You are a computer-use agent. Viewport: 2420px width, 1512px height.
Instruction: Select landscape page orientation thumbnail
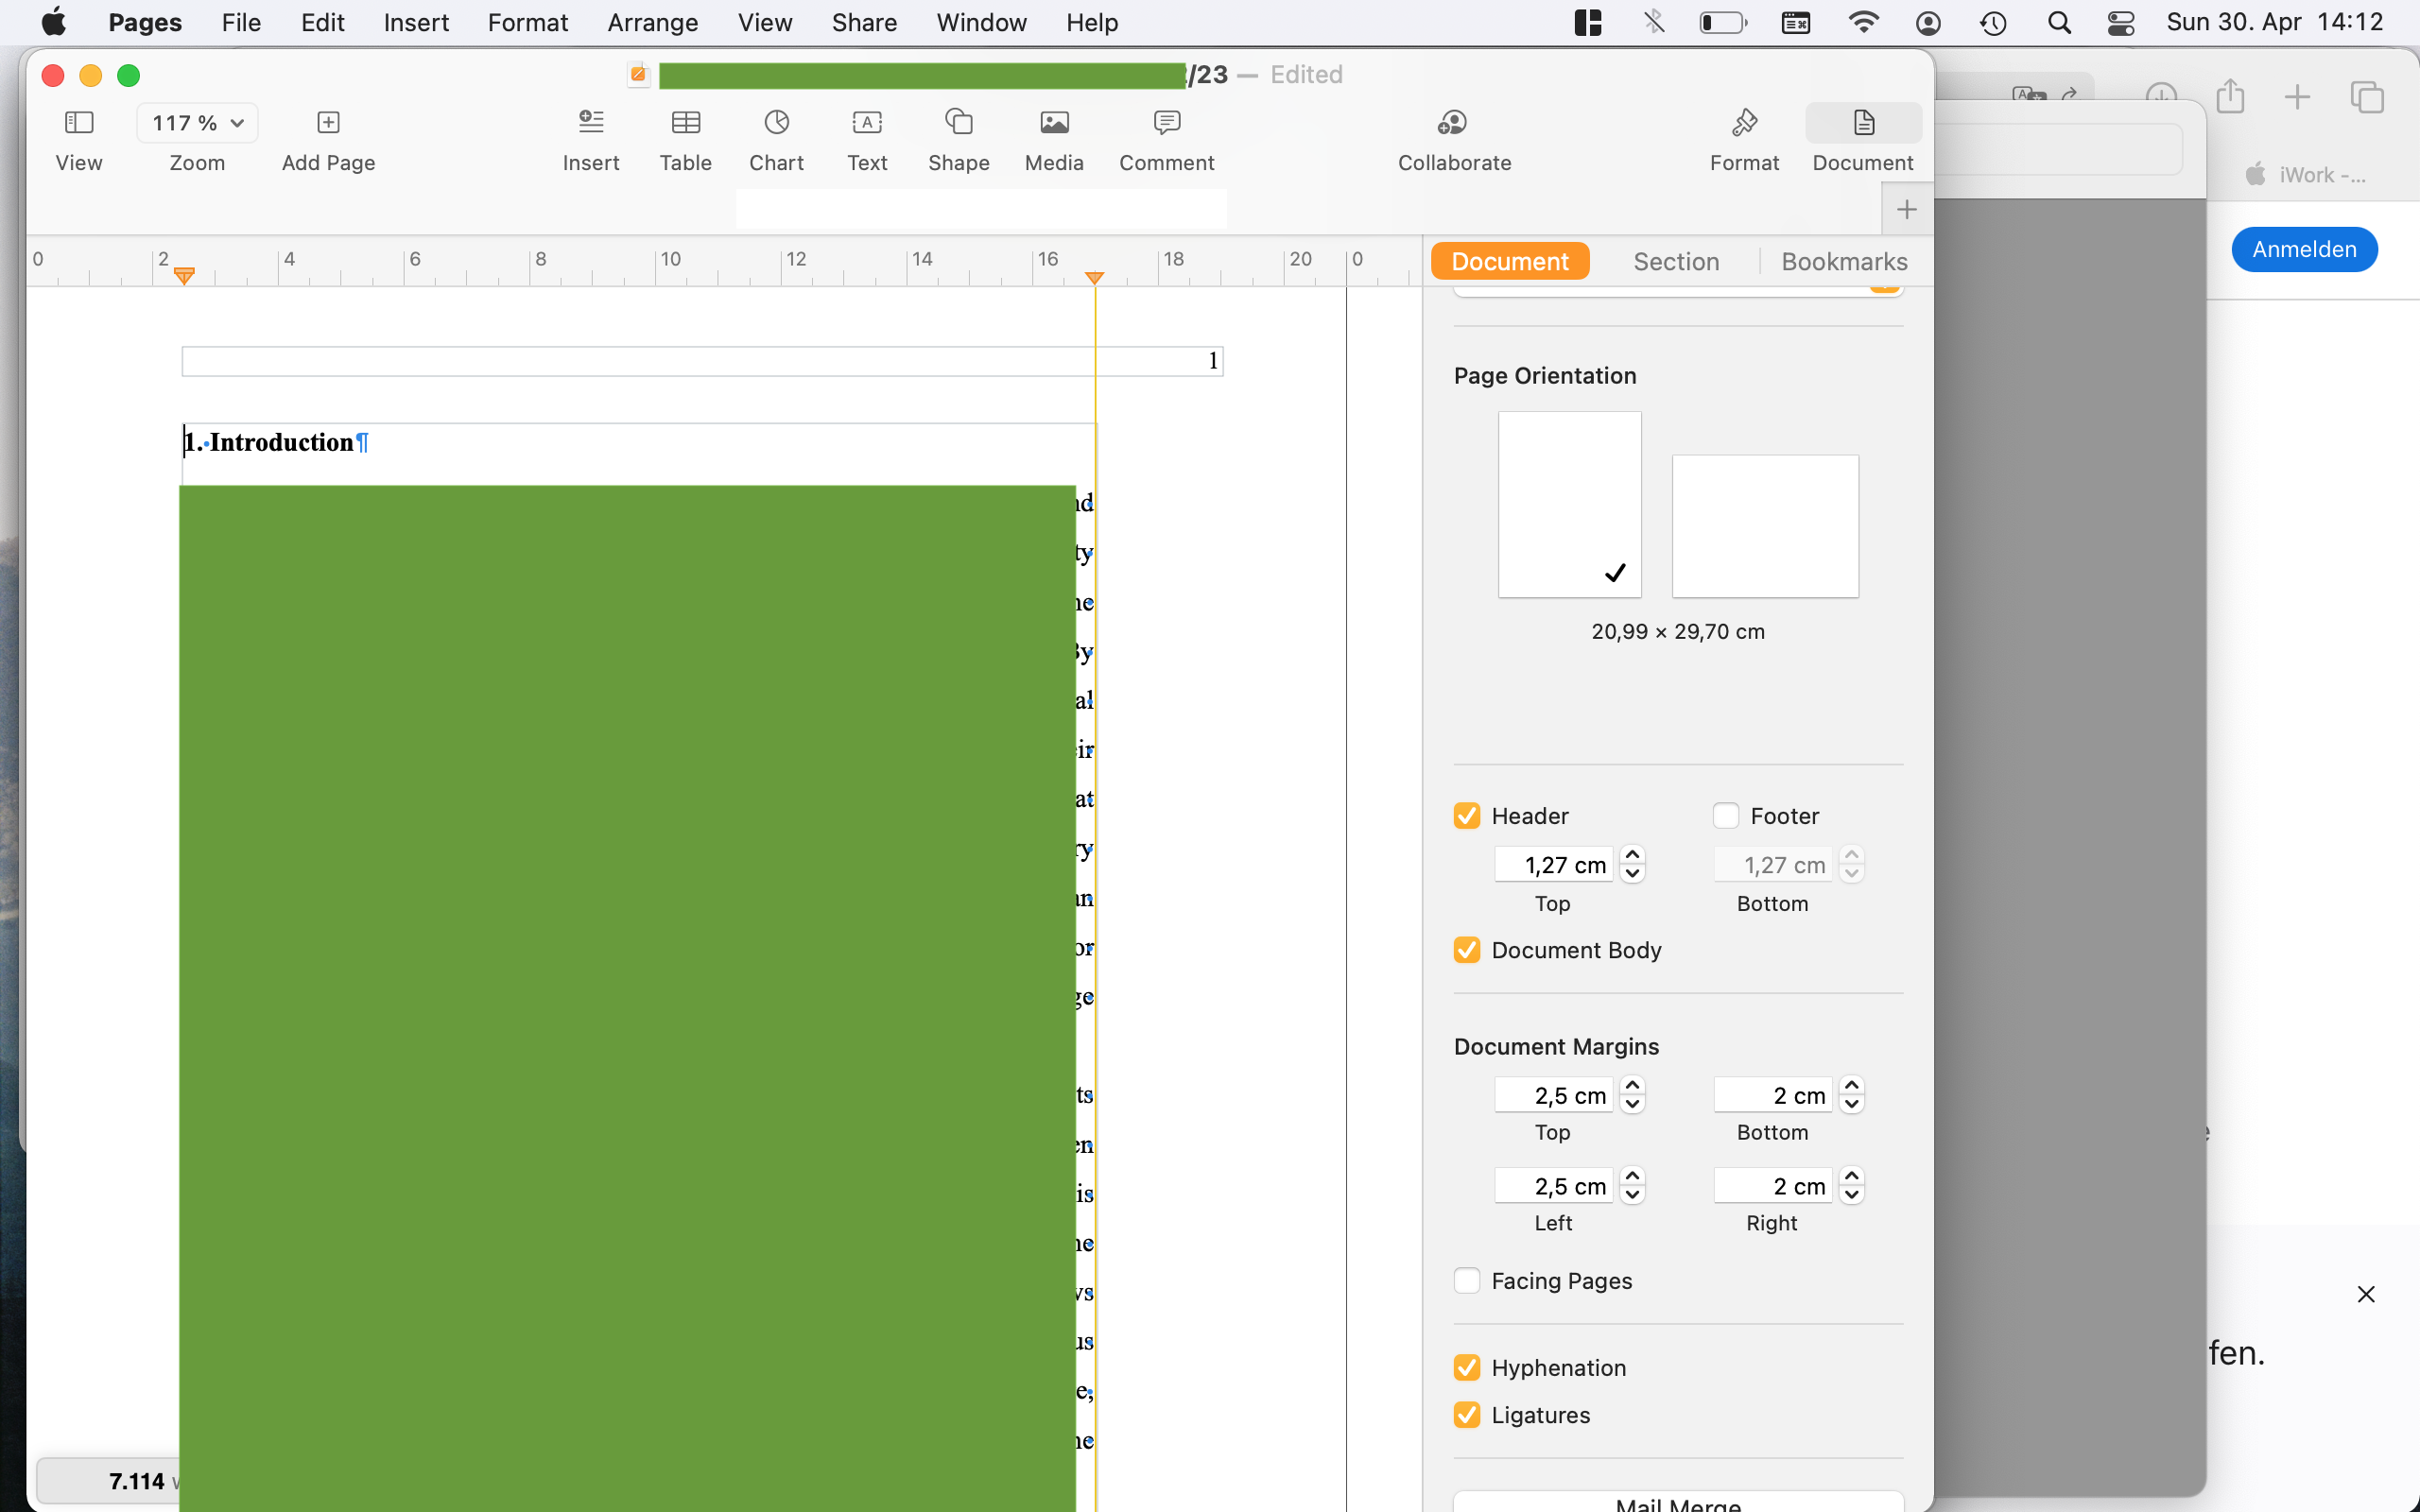pos(1765,527)
